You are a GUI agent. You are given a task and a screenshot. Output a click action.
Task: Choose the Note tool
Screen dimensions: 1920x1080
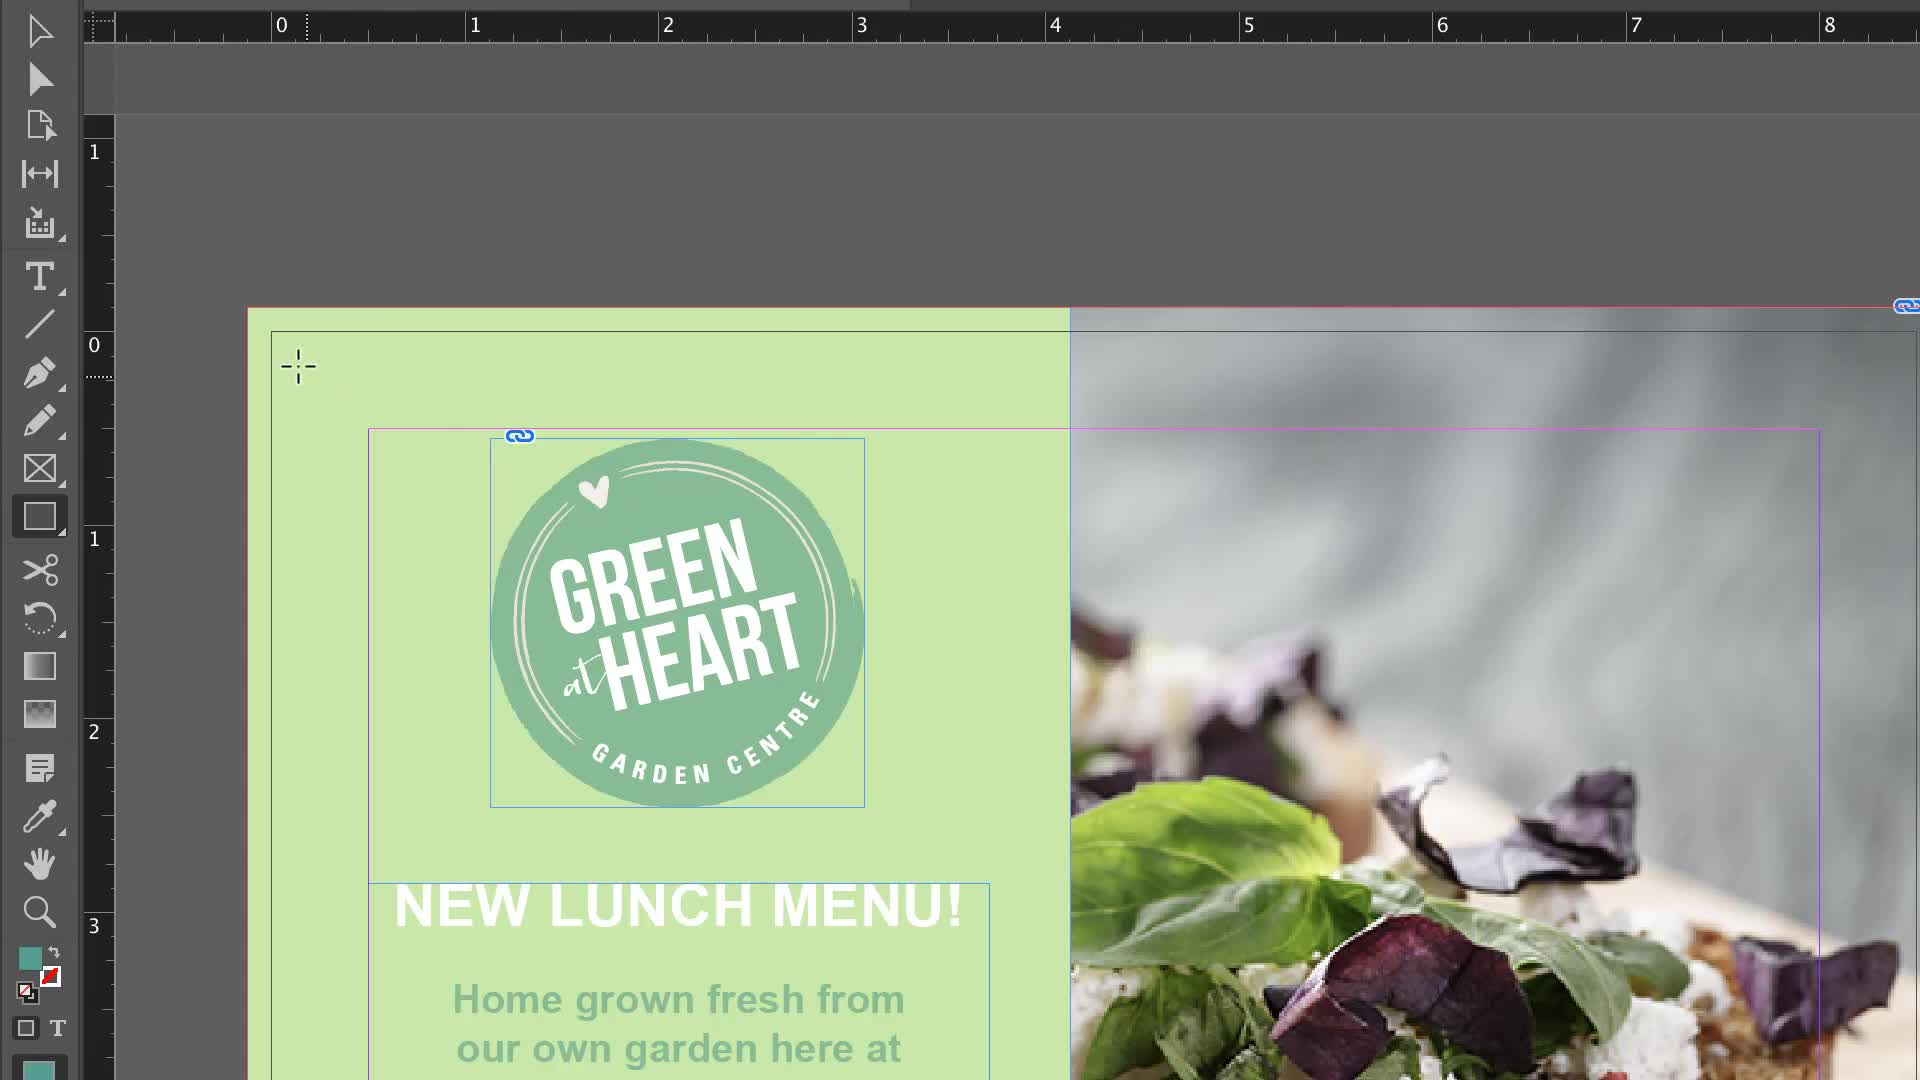click(40, 768)
